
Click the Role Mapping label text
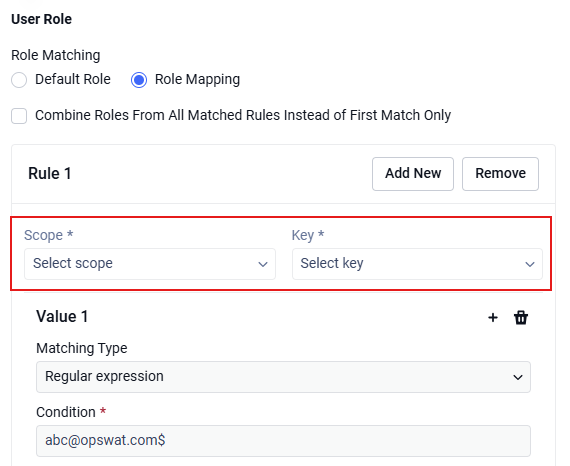(197, 80)
